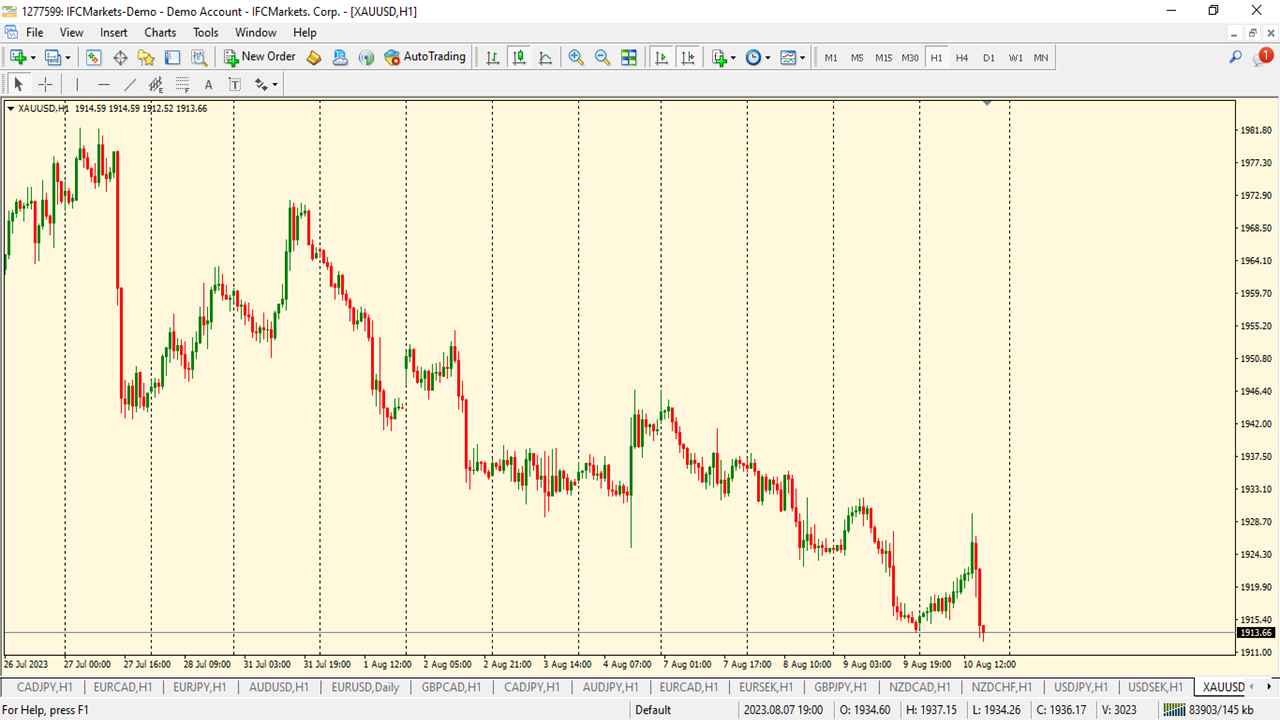Open the New Chart symbol dropdown
Viewport: 1280px width, 720px height.
(x=31, y=57)
